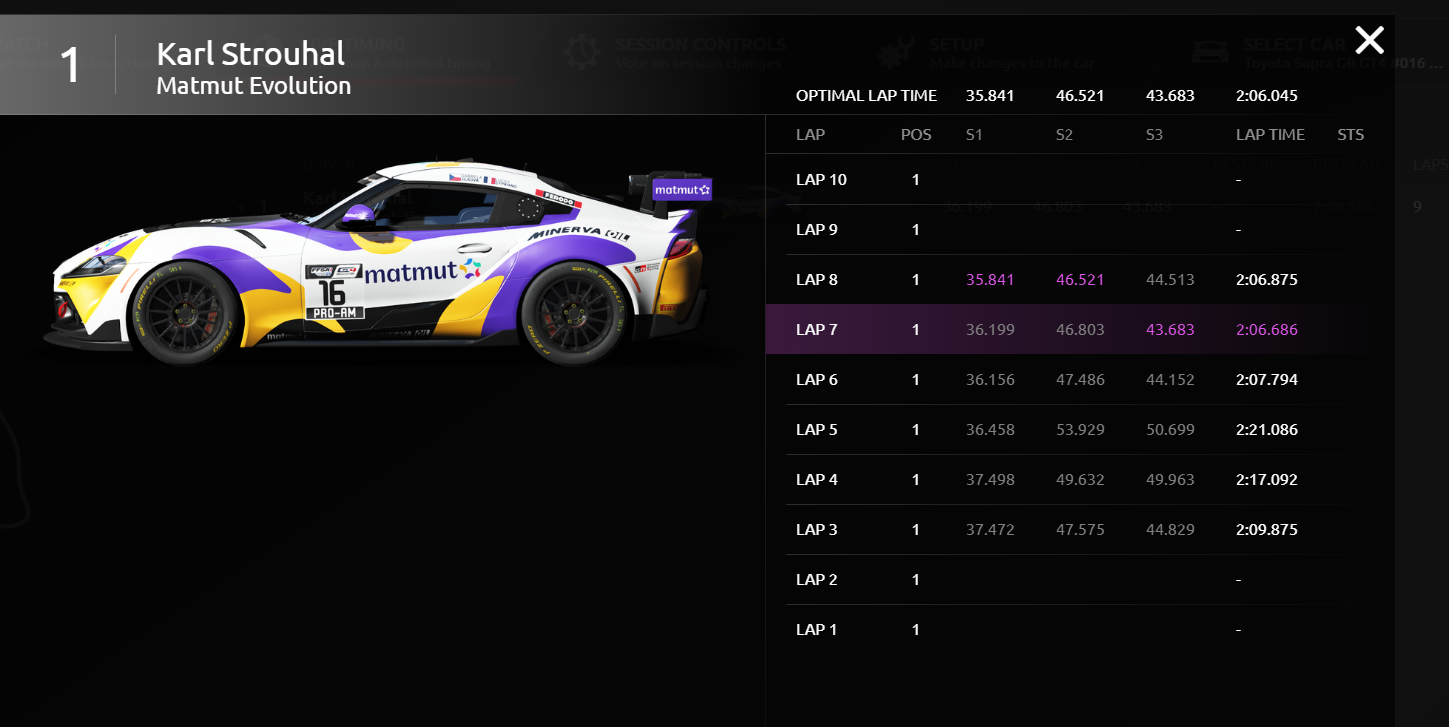Click lap 8 time 2:06.875

click(x=1267, y=280)
